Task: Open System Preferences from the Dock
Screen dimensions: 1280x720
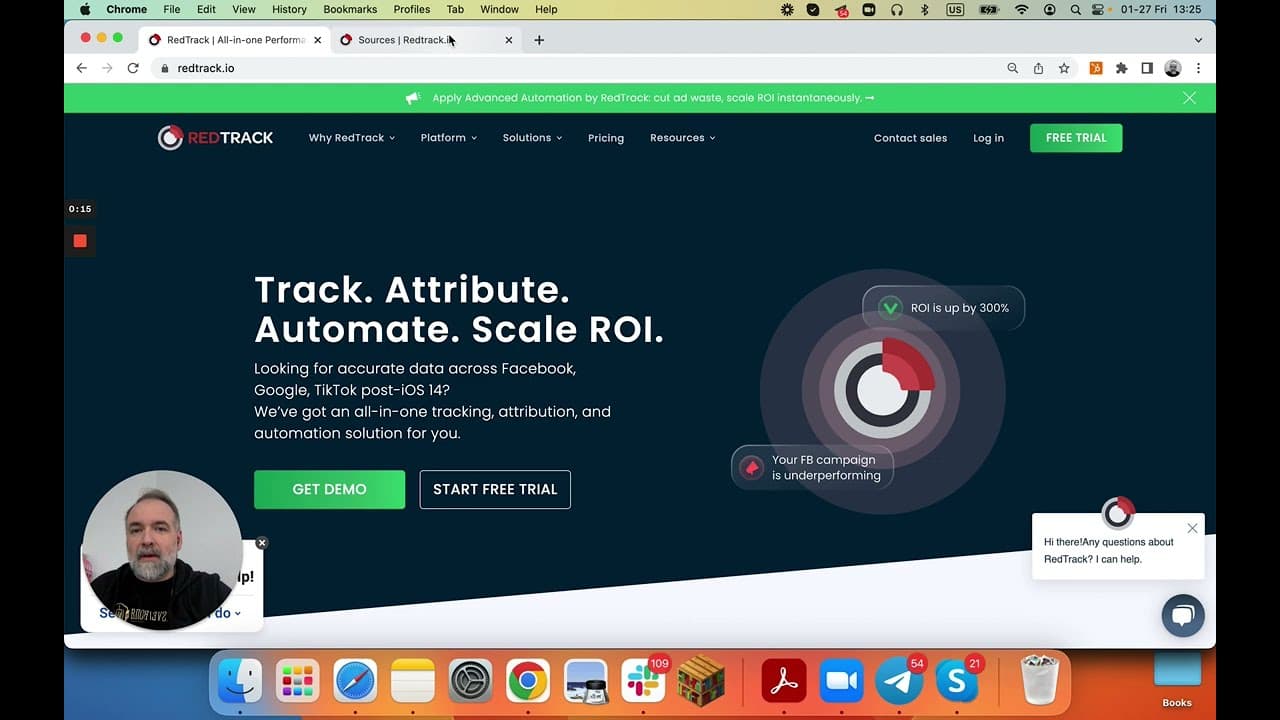Action: [470, 681]
